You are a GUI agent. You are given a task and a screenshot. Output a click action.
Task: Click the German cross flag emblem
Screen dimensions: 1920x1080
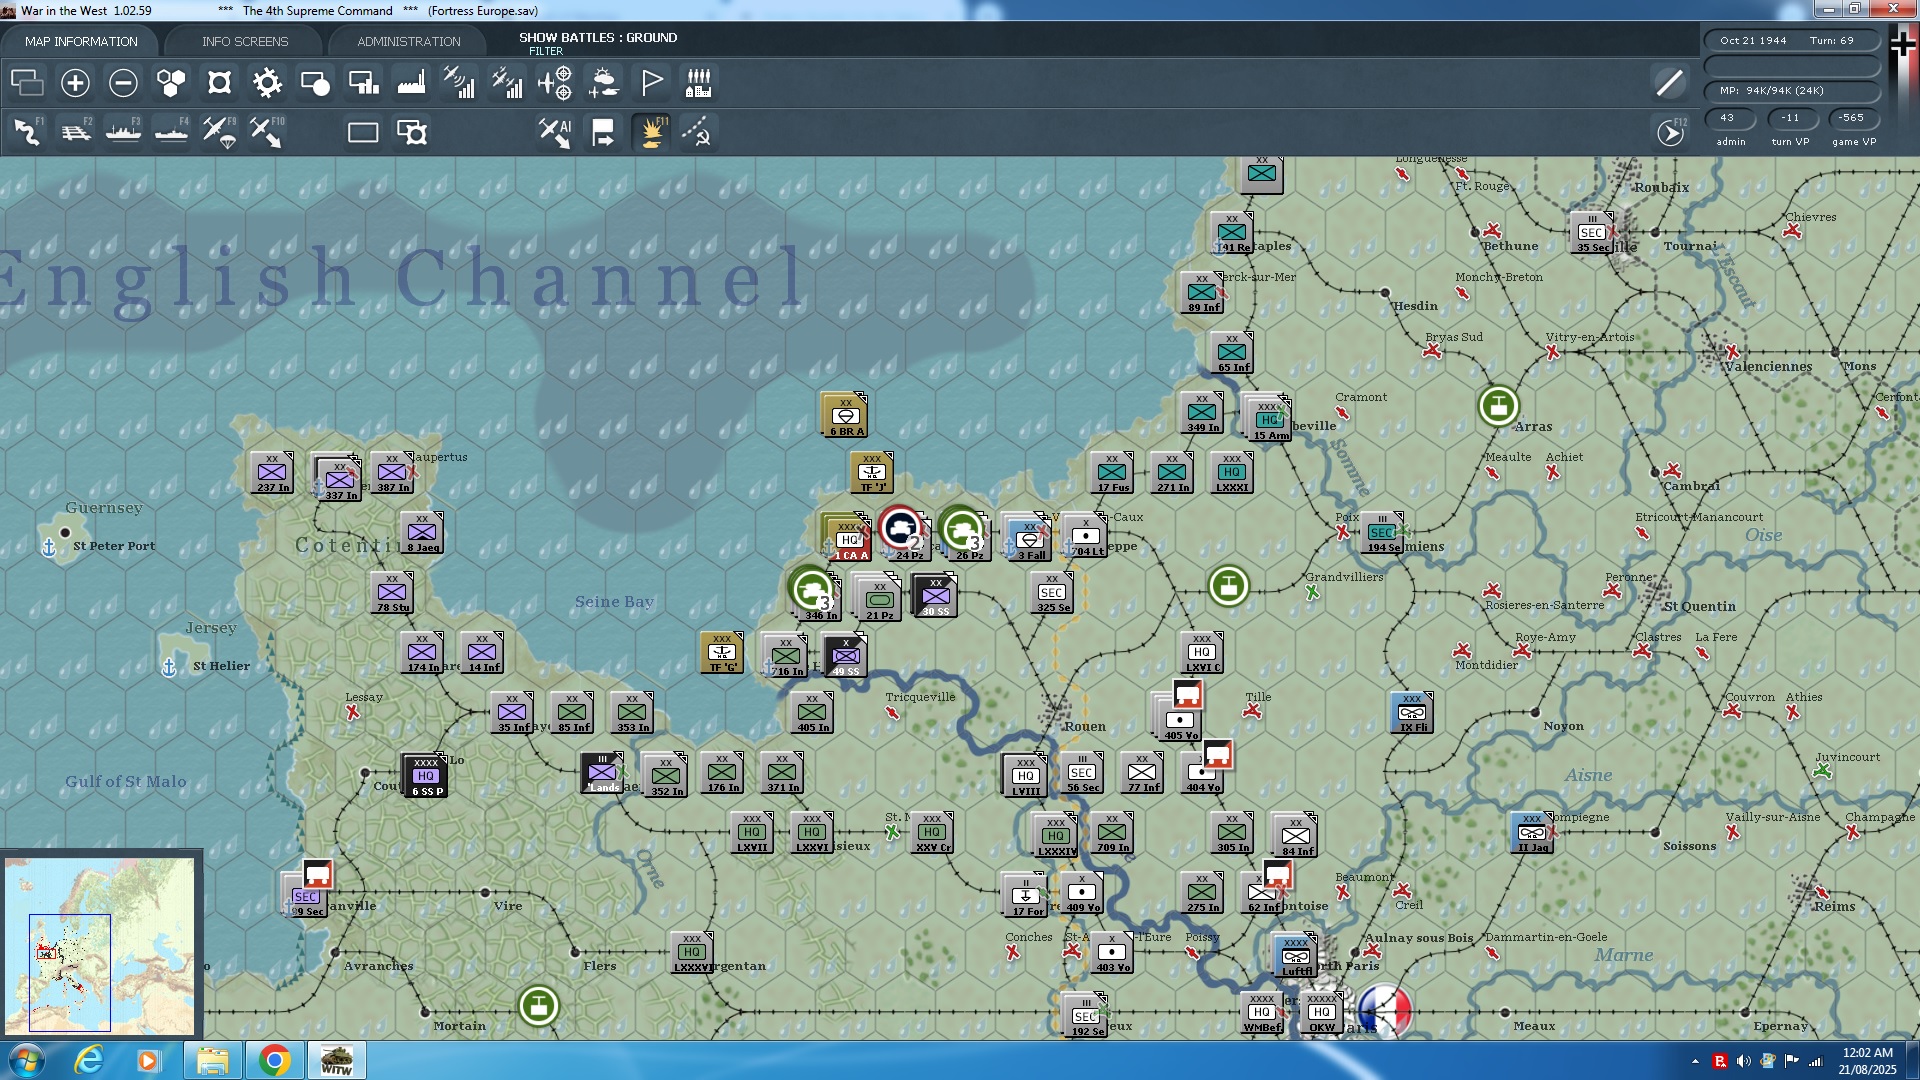(1903, 46)
